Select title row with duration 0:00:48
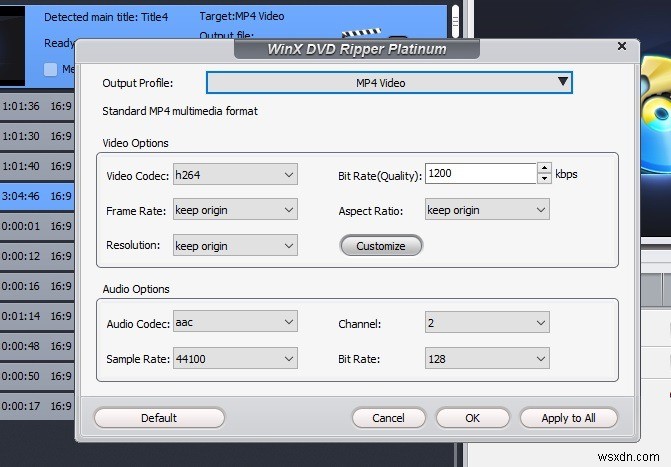 point(37,345)
